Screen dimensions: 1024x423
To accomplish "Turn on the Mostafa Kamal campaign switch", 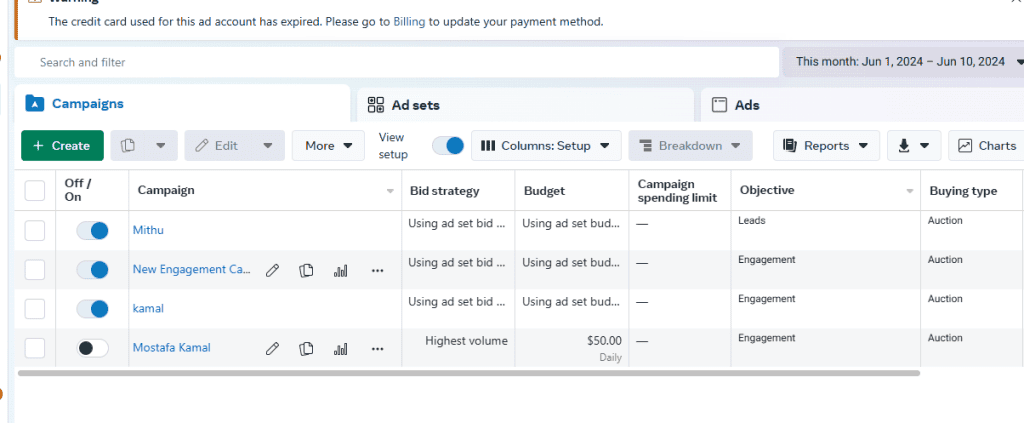I will 92,348.
